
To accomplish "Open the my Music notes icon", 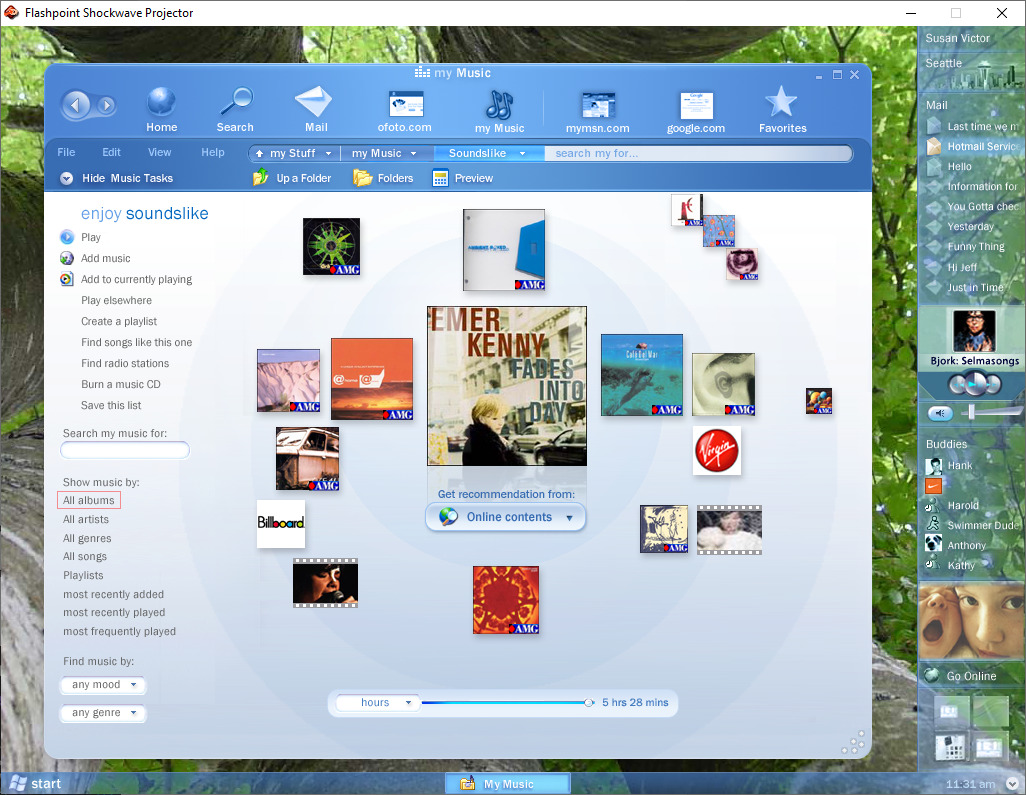I will click(x=499, y=105).
